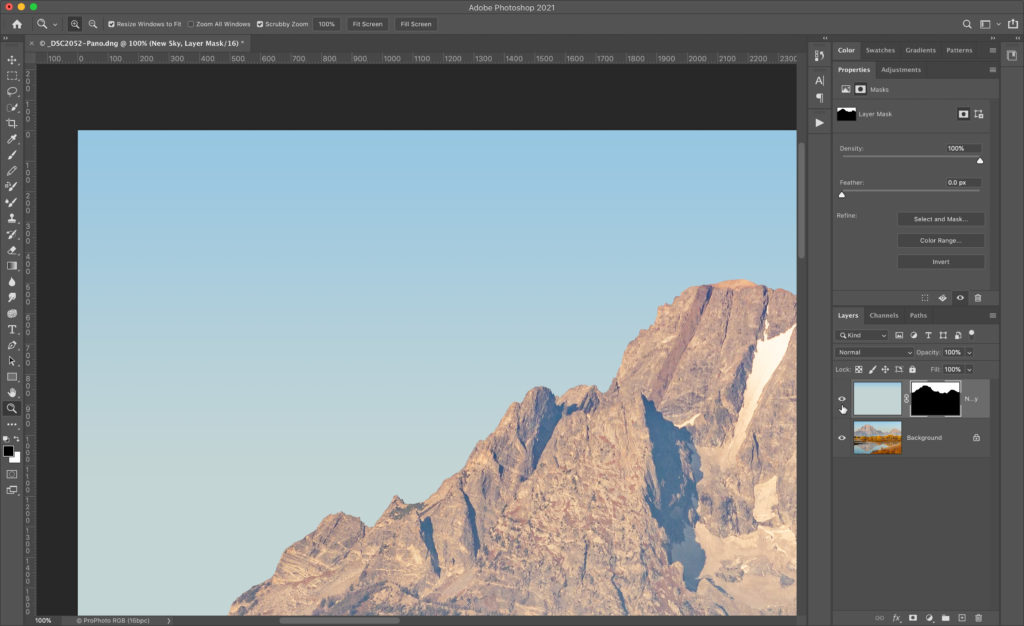Screen dimensions: 1024x626
Task: Open the layer Kind filter dropdown
Action: (863, 335)
